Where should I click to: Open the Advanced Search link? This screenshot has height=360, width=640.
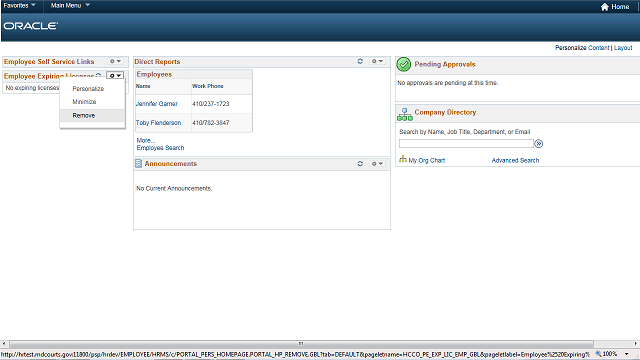pos(515,160)
